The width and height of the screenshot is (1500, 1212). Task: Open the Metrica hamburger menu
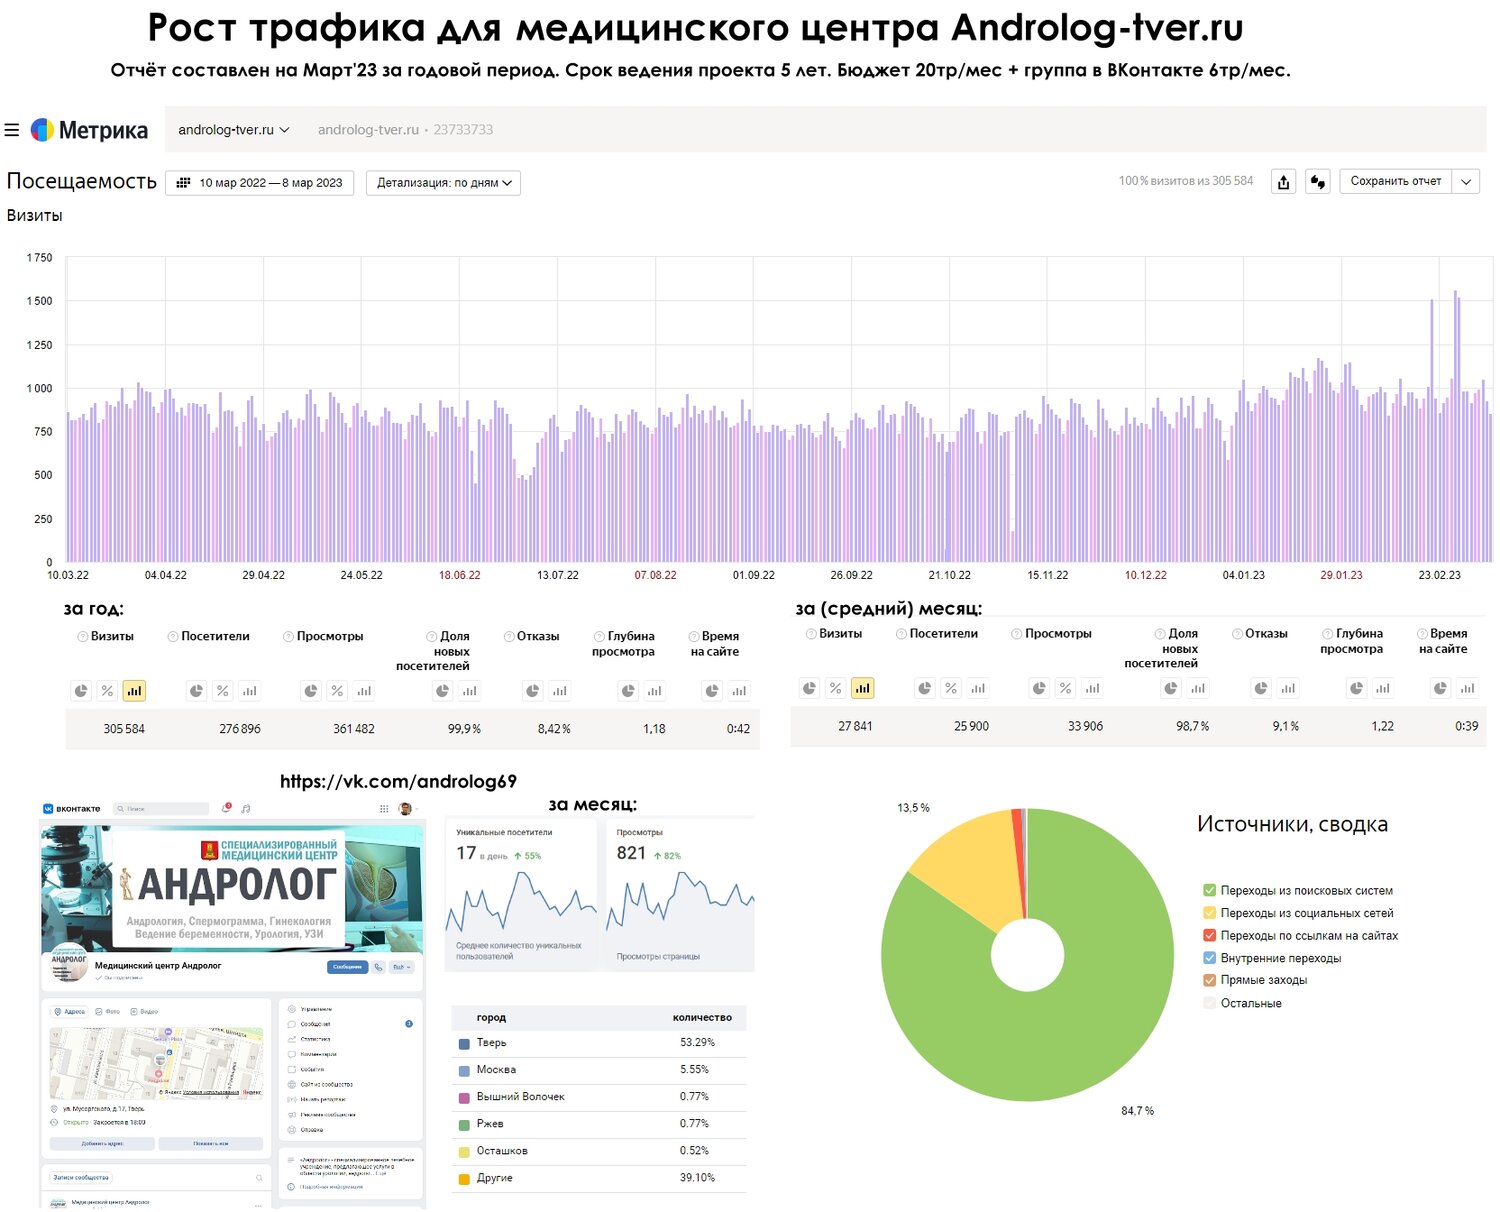point(12,130)
